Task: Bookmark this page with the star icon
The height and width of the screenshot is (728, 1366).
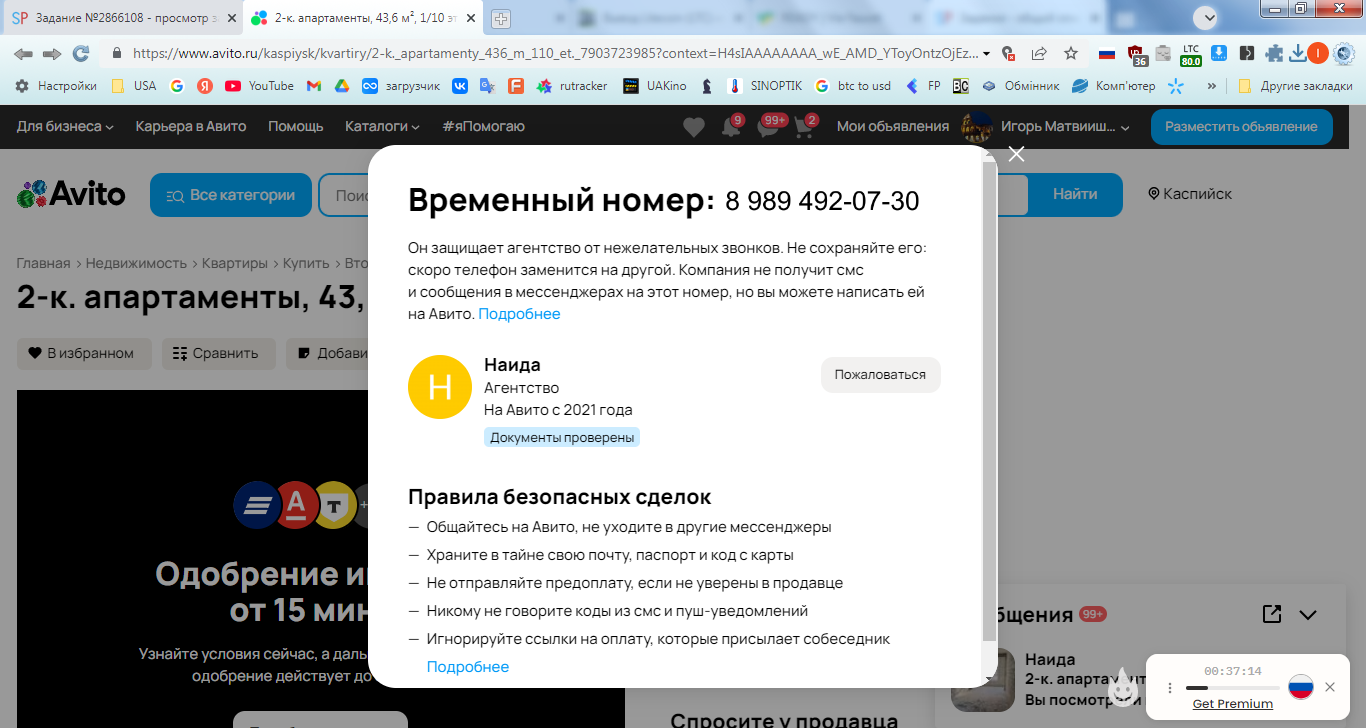Action: (x=1071, y=53)
